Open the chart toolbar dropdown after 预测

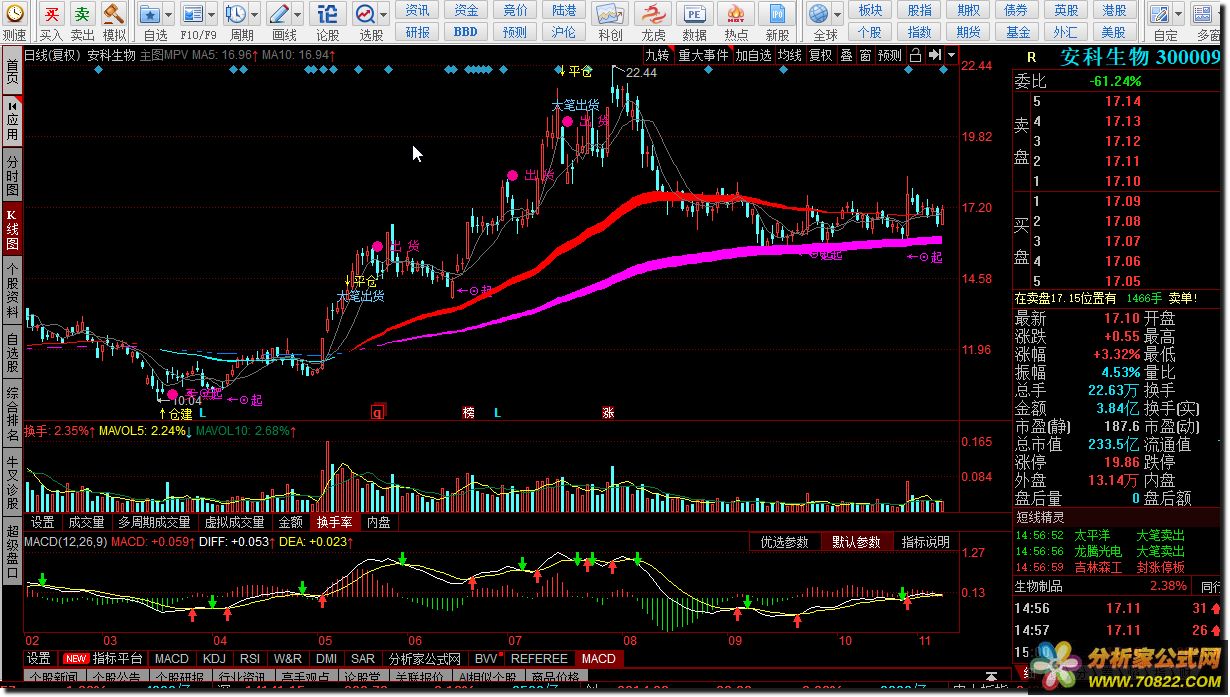pyautogui.click(x=950, y=55)
